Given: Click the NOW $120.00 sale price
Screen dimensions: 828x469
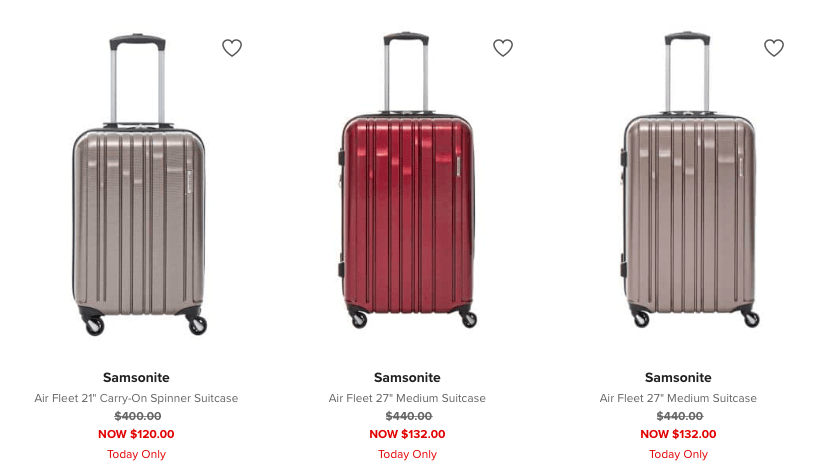Looking at the screenshot, I should (136, 434).
